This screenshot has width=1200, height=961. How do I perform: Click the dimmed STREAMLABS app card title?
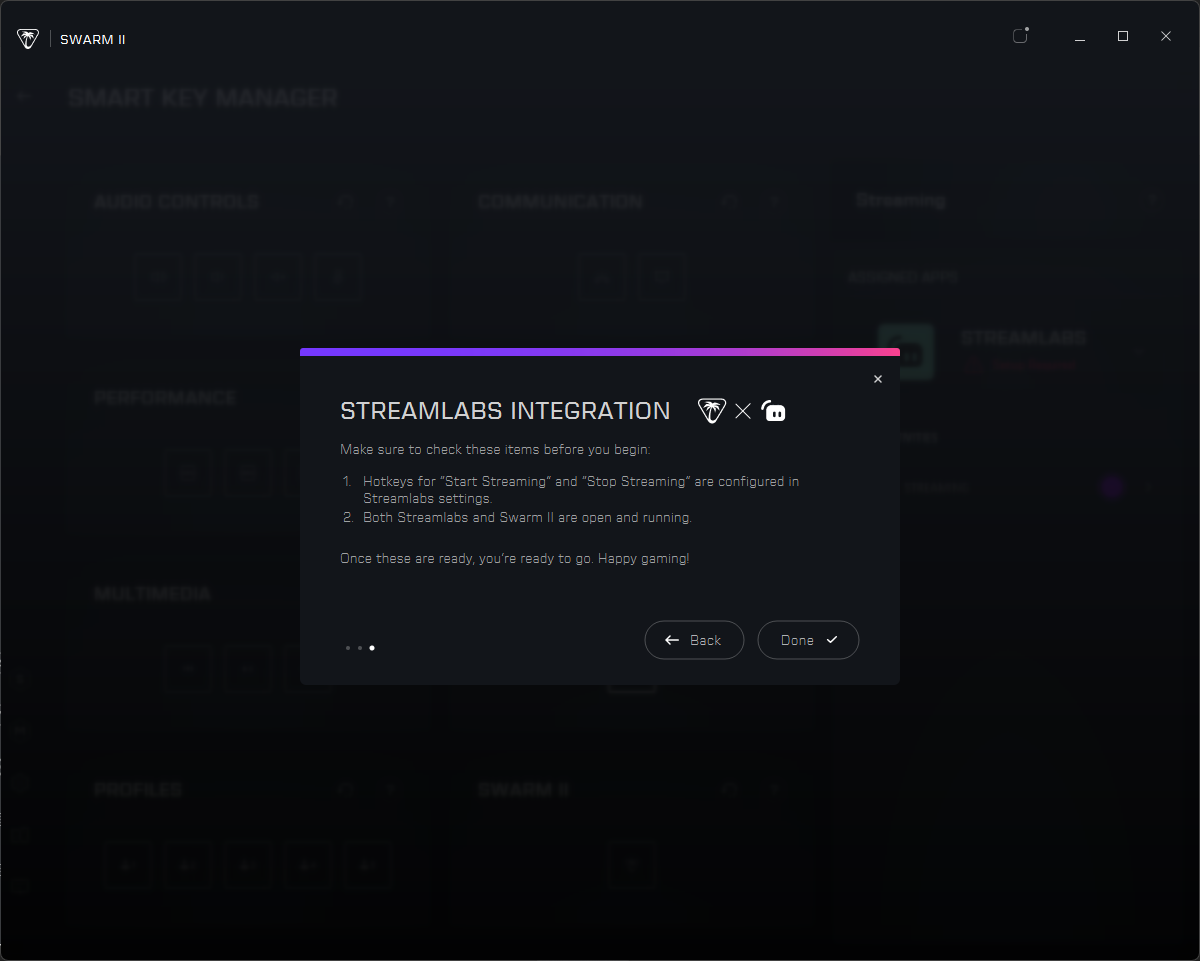(x=1023, y=338)
